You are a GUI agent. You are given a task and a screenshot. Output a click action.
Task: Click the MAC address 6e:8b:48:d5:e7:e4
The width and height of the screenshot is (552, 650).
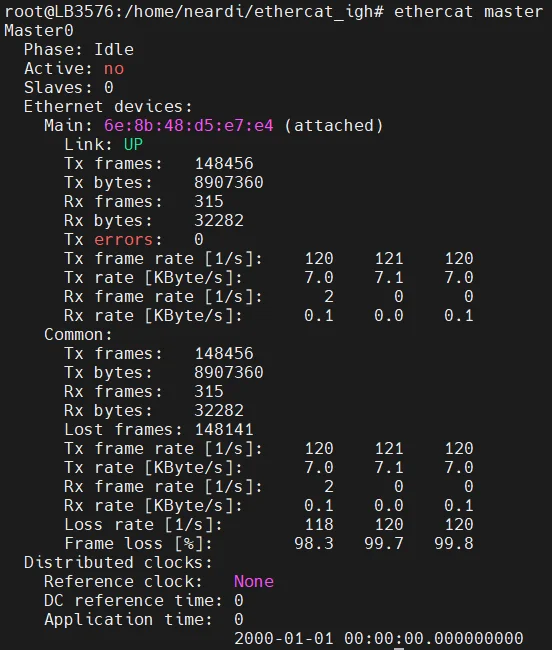(x=189, y=126)
